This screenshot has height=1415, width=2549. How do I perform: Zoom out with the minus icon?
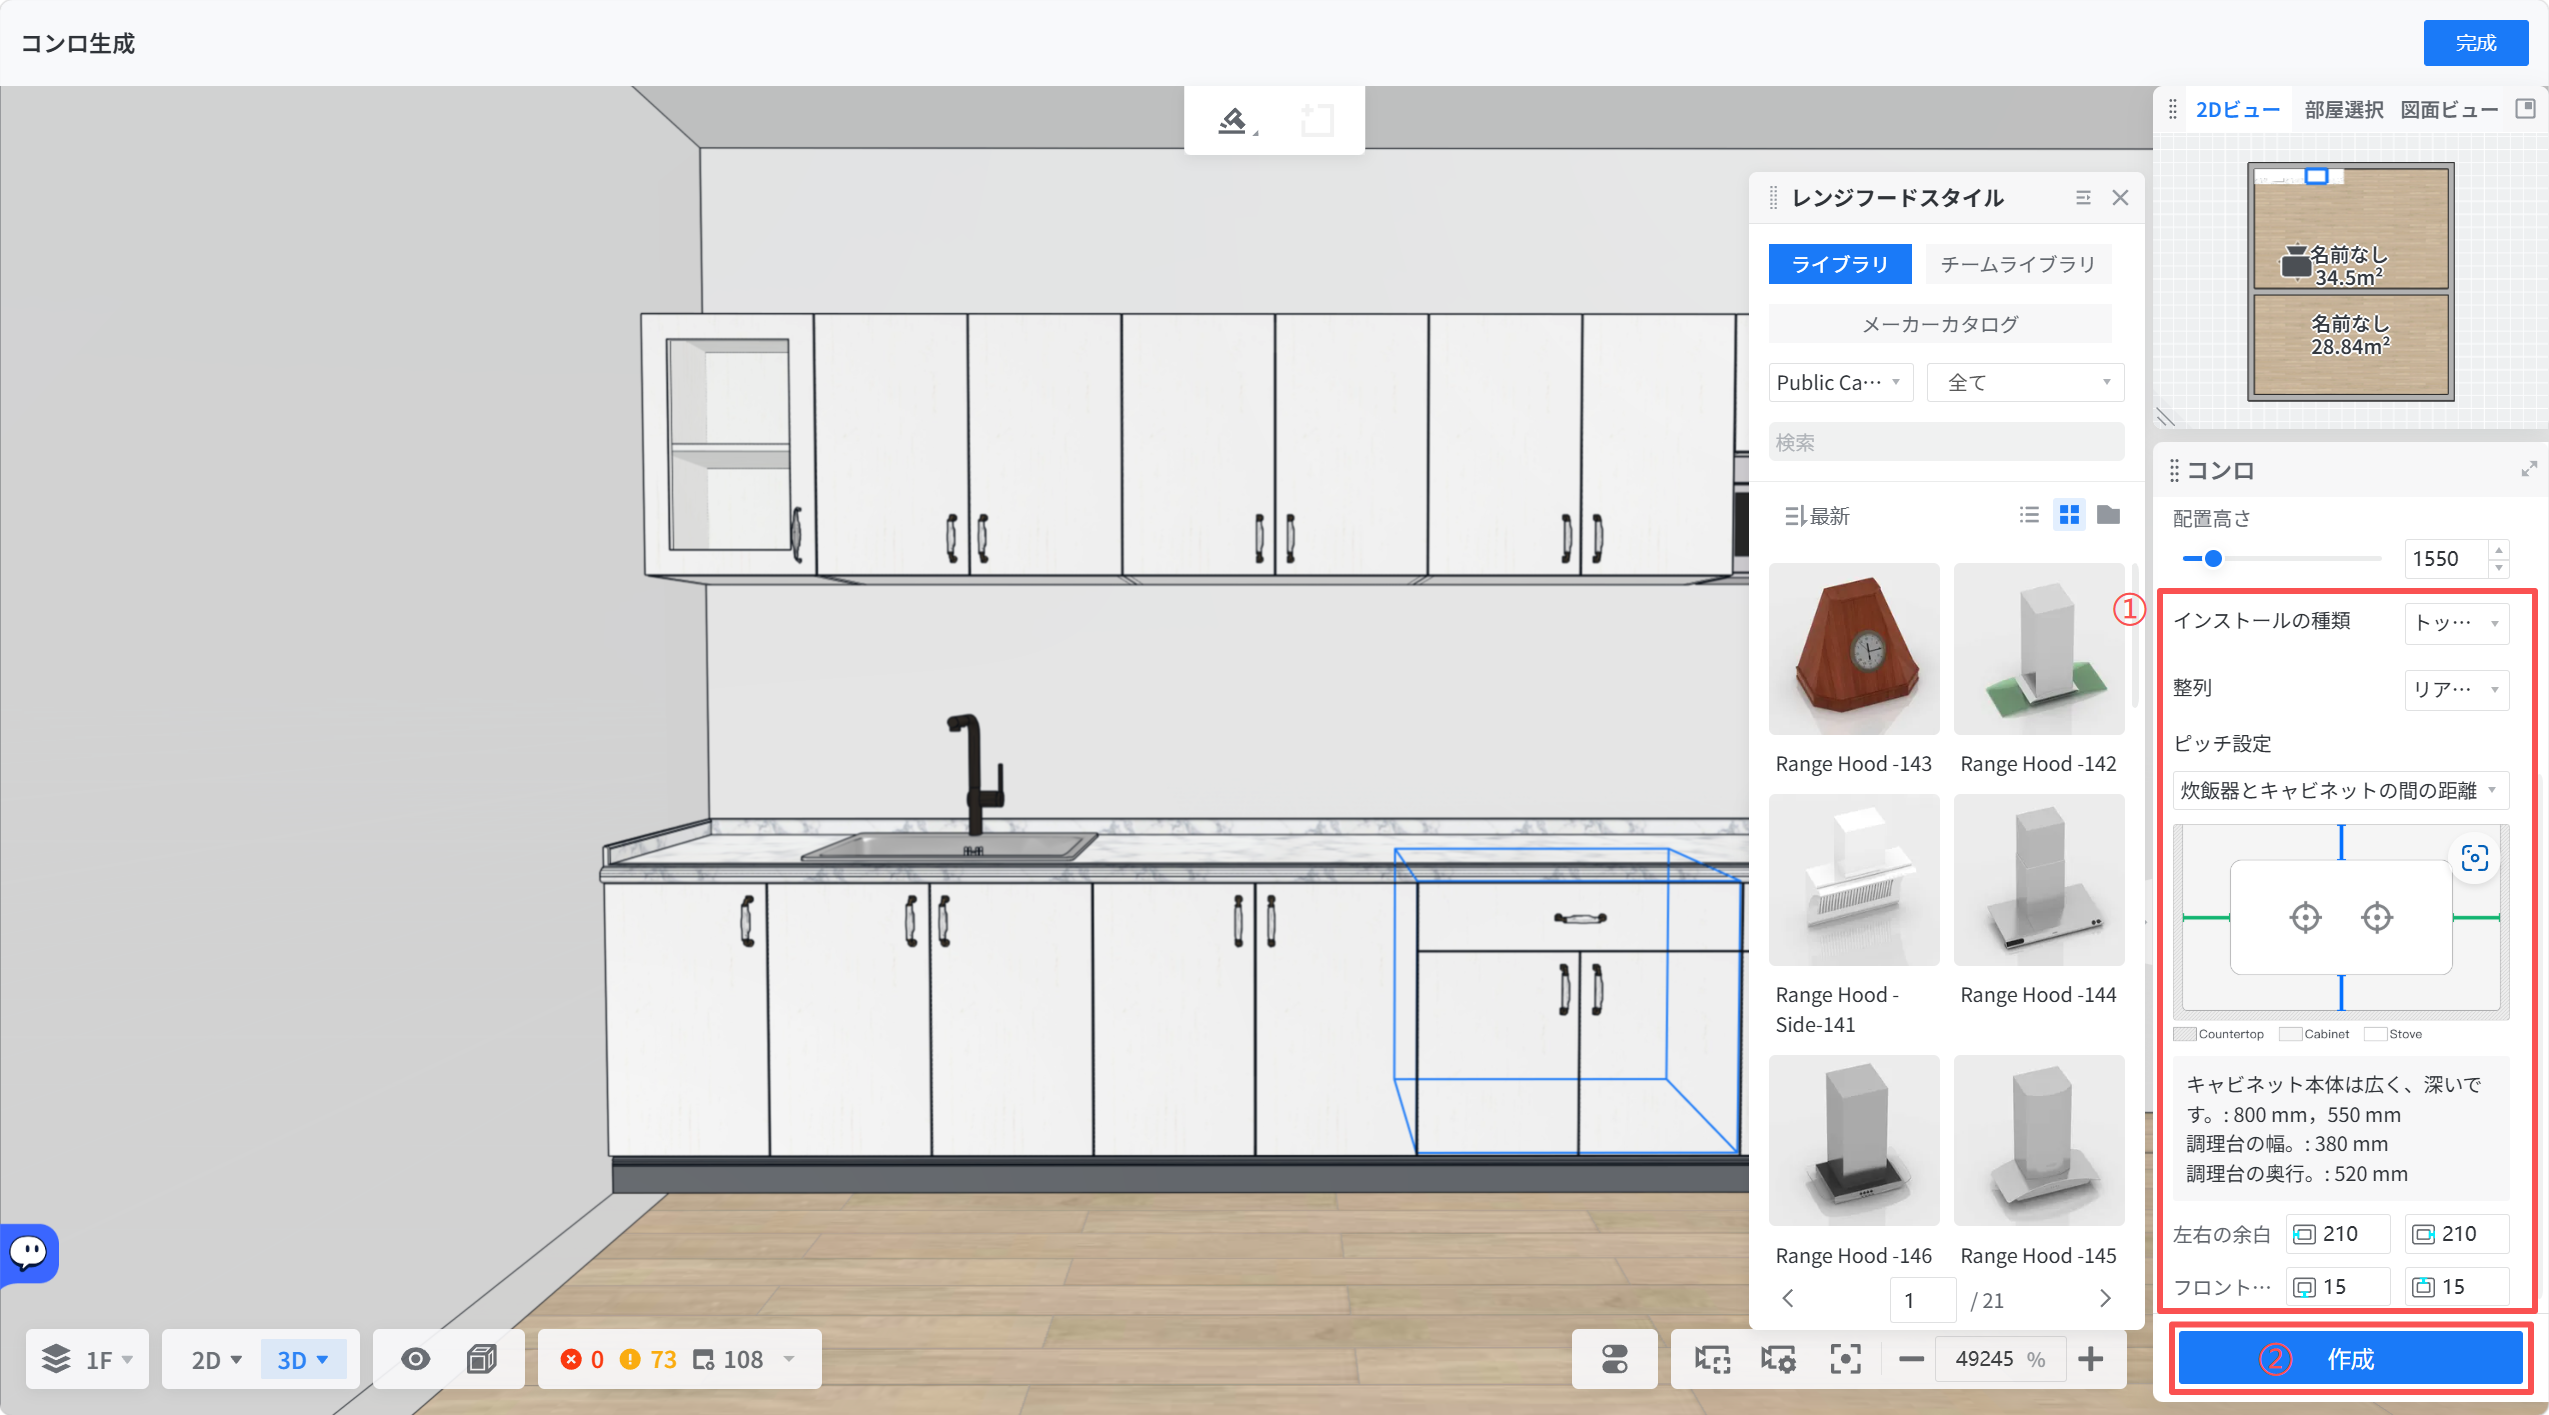pyautogui.click(x=1911, y=1358)
